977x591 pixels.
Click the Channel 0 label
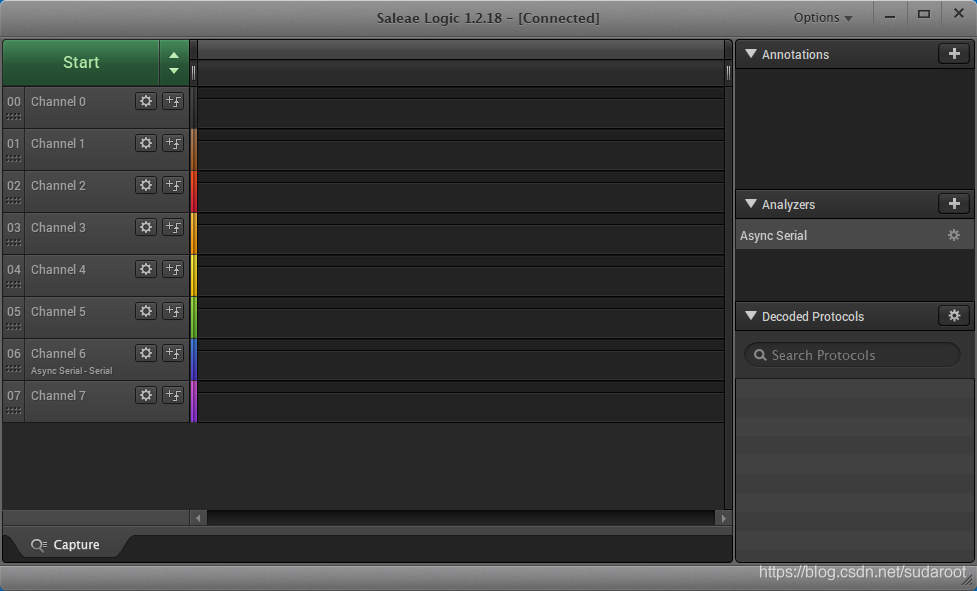(59, 102)
